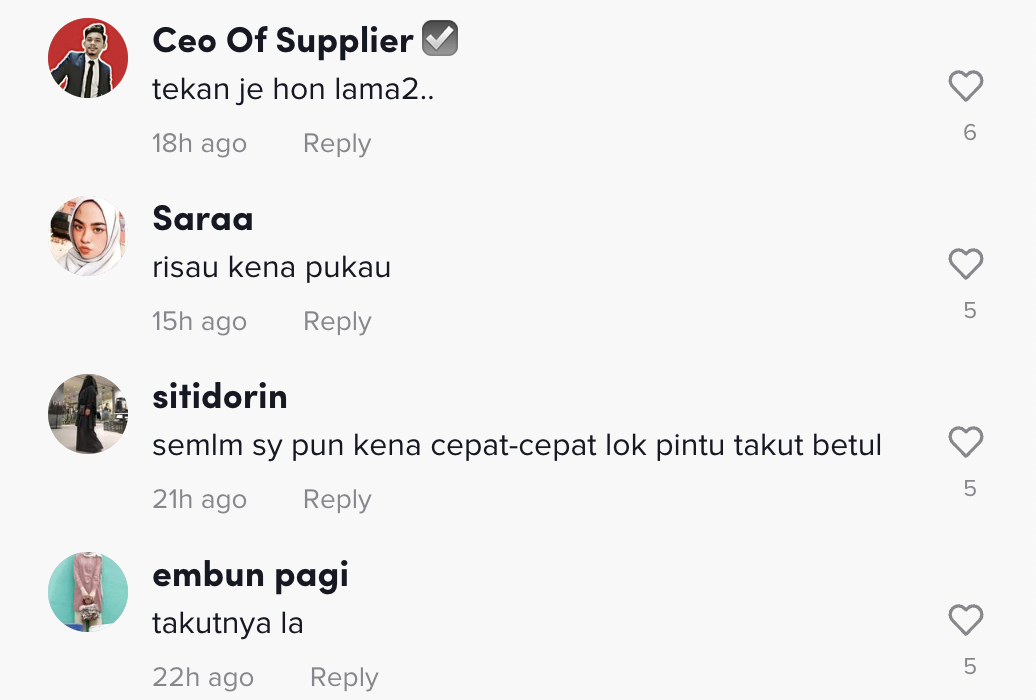Visit Saraa's profile via username
1036x700 pixels.
pos(202,219)
